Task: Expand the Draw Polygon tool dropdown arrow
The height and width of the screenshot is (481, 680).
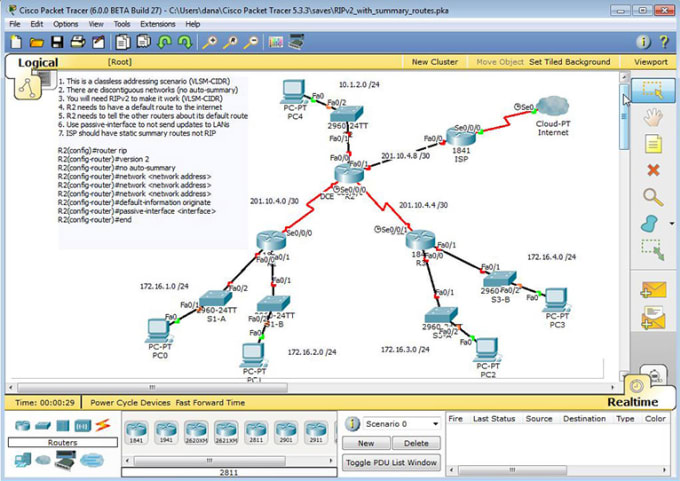Action: [672, 224]
